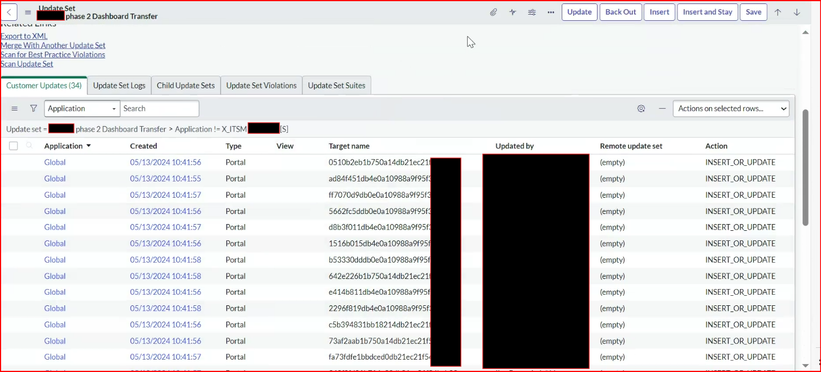This screenshot has height=372, width=821.
Task: Click the Save button
Action: coord(753,12)
